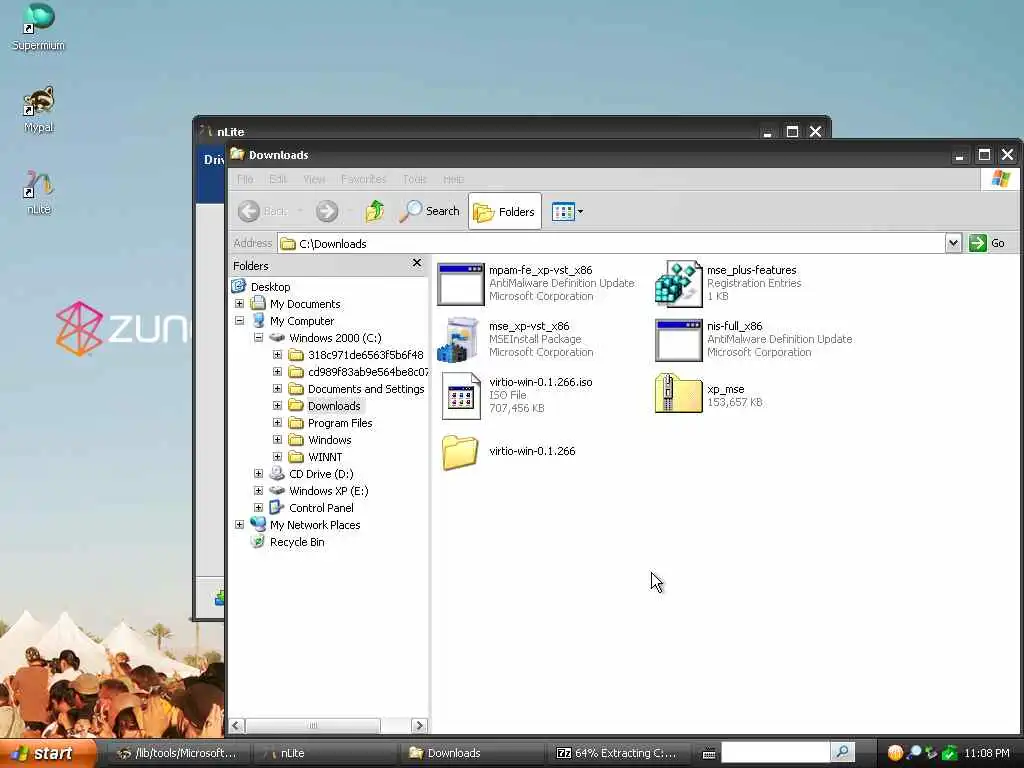Select the mpam-fe_xp-vst_x86 file icon
Viewport: 1024px width, 768px height.
coord(460,284)
